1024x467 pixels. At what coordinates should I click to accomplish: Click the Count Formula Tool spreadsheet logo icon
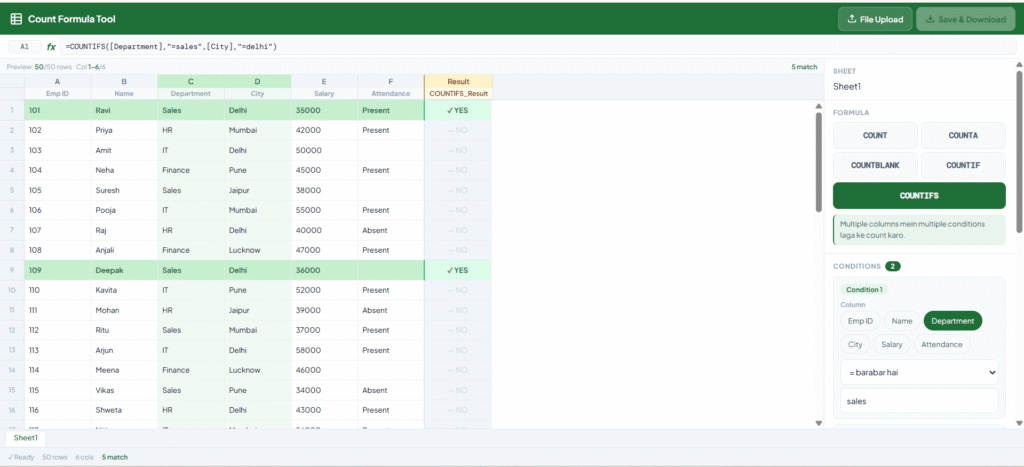coord(16,20)
